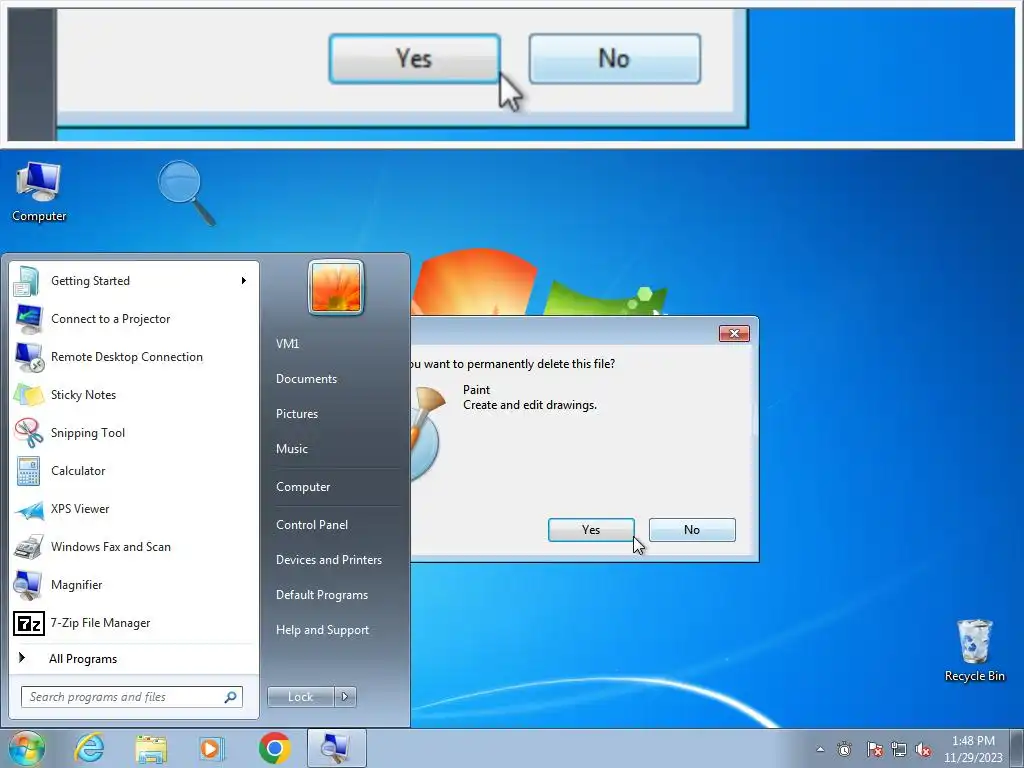The image size is (1024, 768).
Task: Launch Connect to a Projector
Action: click(135, 319)
